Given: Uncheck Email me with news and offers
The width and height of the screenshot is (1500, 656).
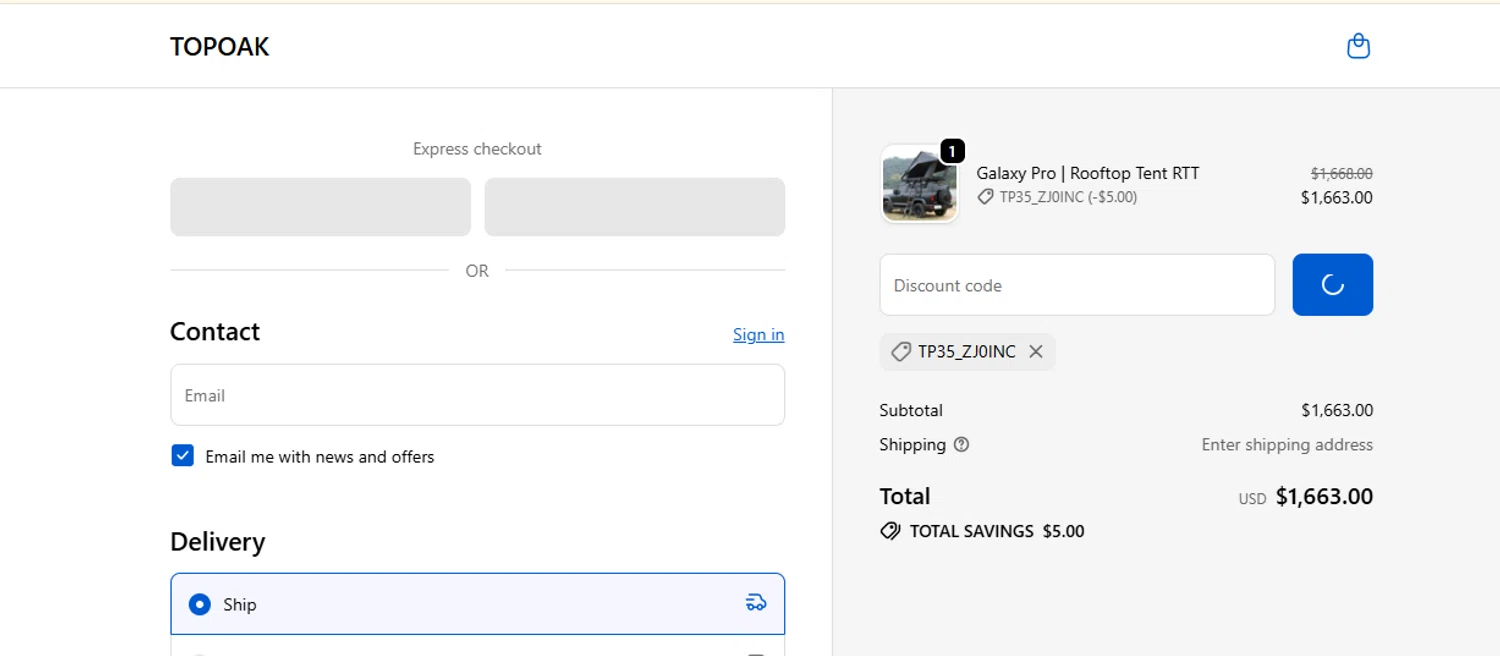Looking at the screenshot, I should [x=182, y=456].
